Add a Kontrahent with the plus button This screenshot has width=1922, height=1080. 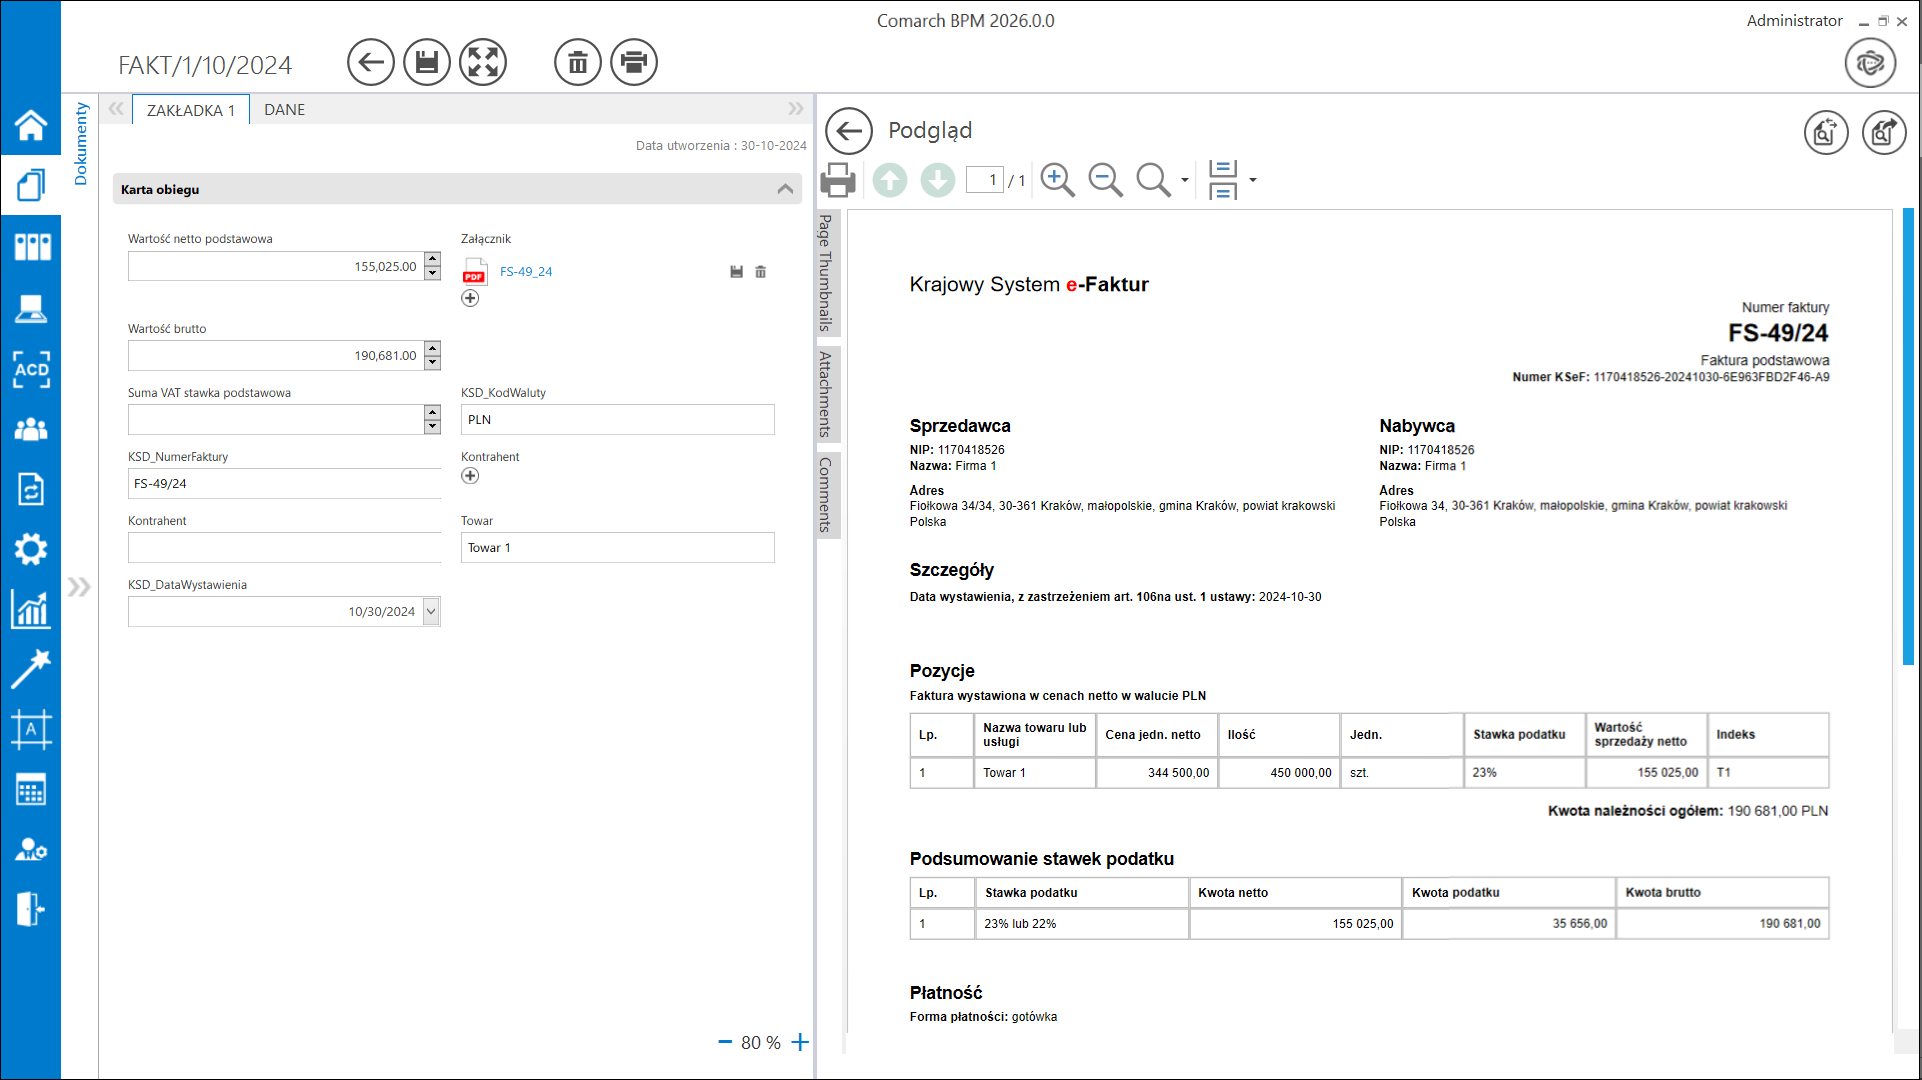470,476
